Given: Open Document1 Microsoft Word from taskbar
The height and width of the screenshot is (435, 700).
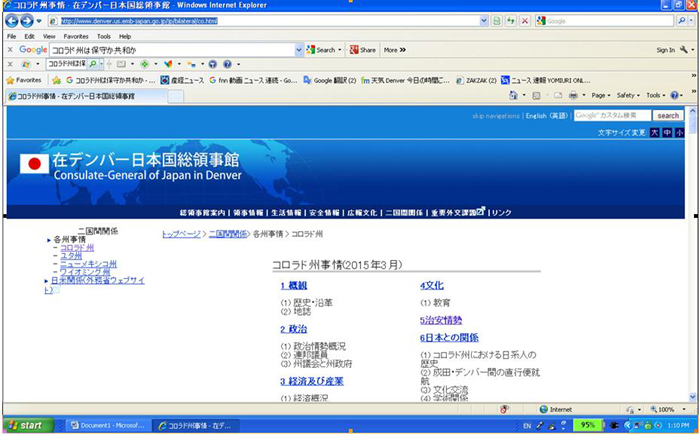Looking at the screenshot, I should [107, 425].
